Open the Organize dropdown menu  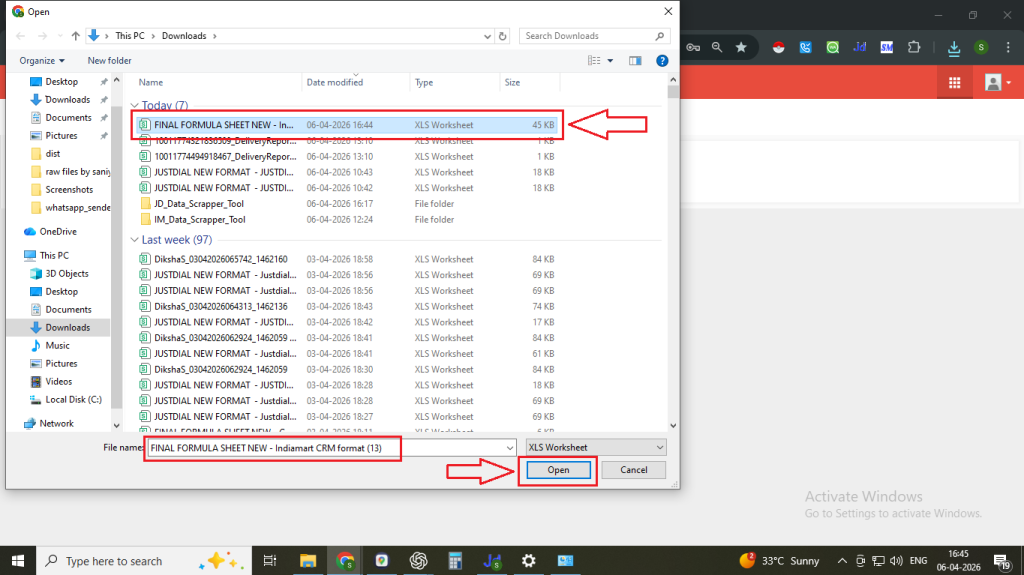click(42, 61)
